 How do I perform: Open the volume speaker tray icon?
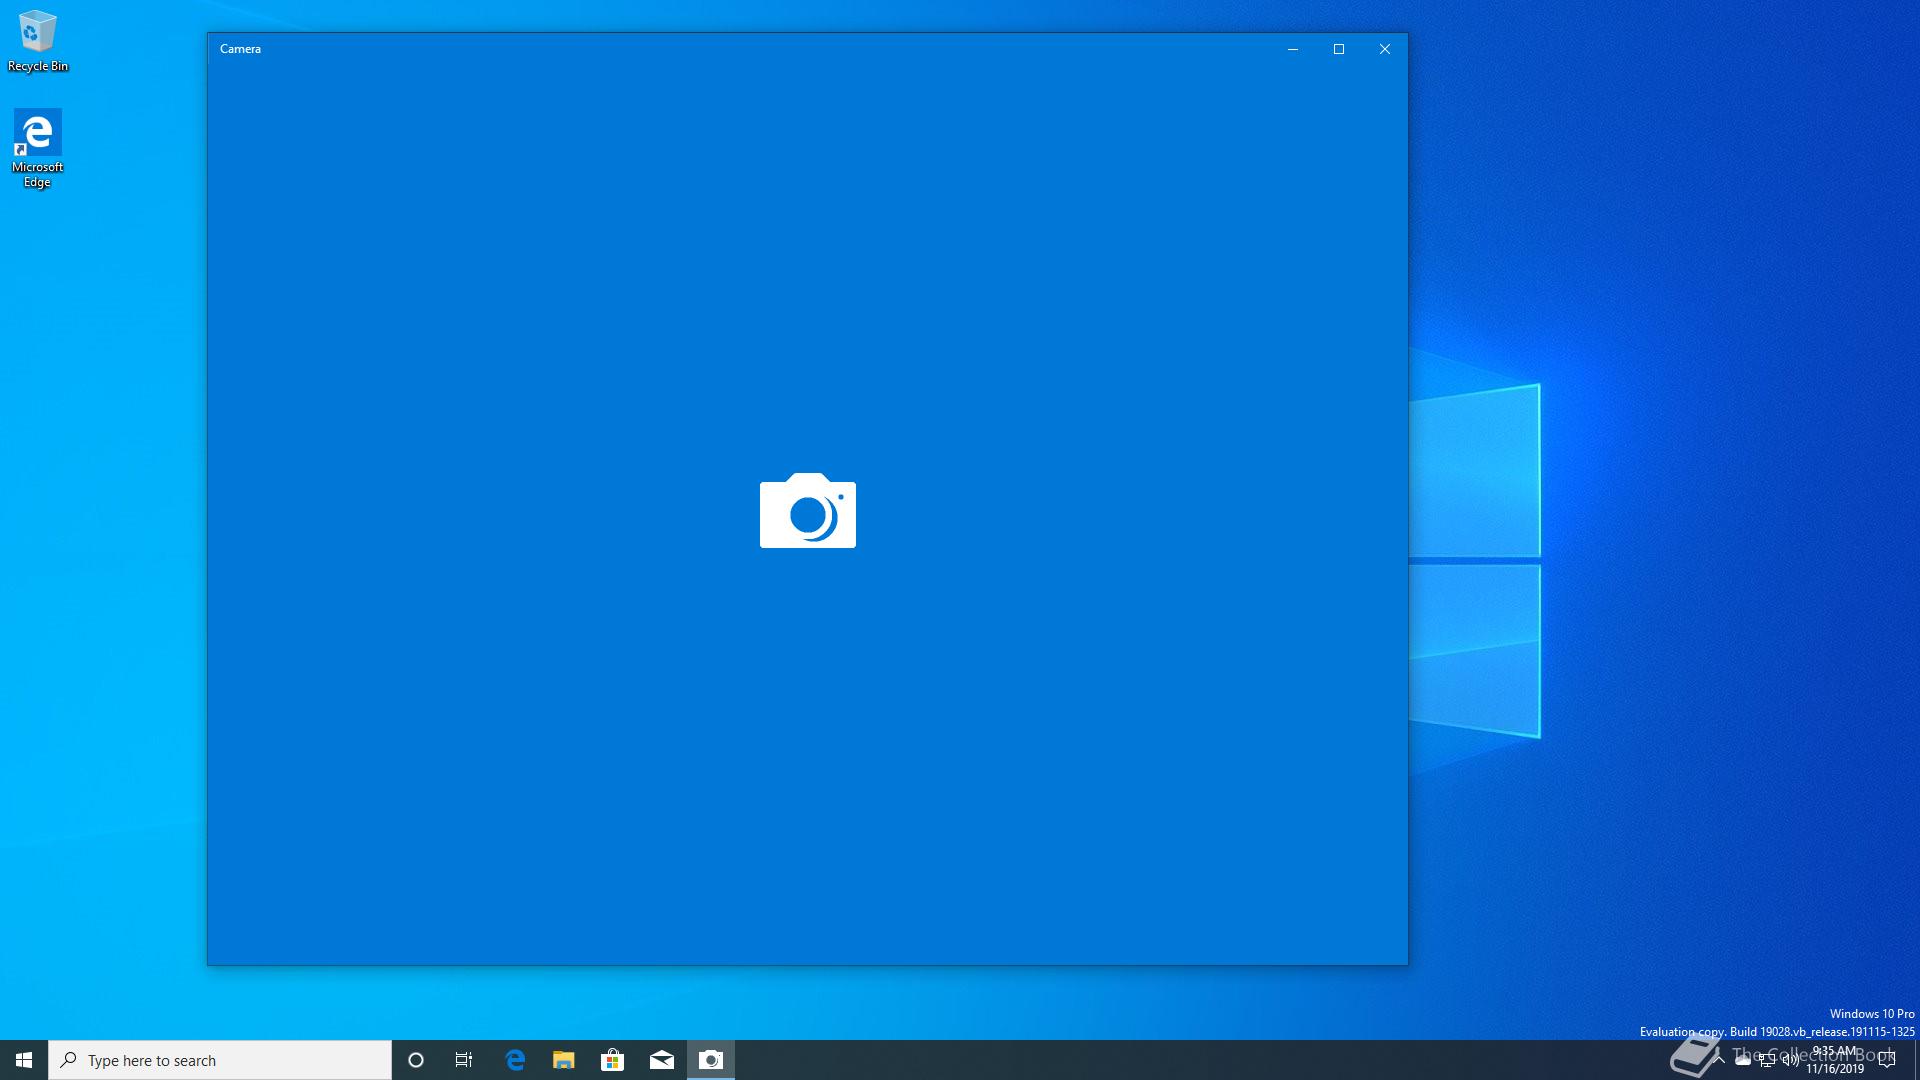1791,1061
